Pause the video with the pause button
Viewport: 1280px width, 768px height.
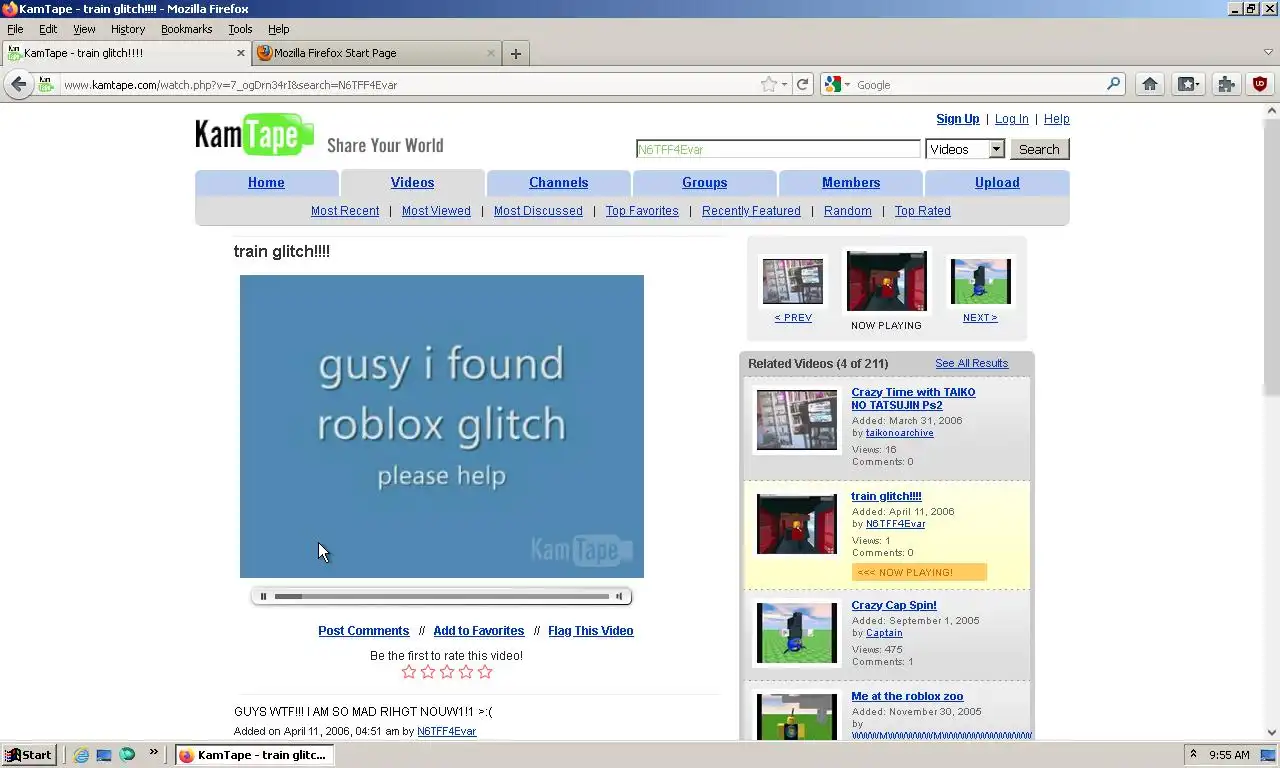263,597
